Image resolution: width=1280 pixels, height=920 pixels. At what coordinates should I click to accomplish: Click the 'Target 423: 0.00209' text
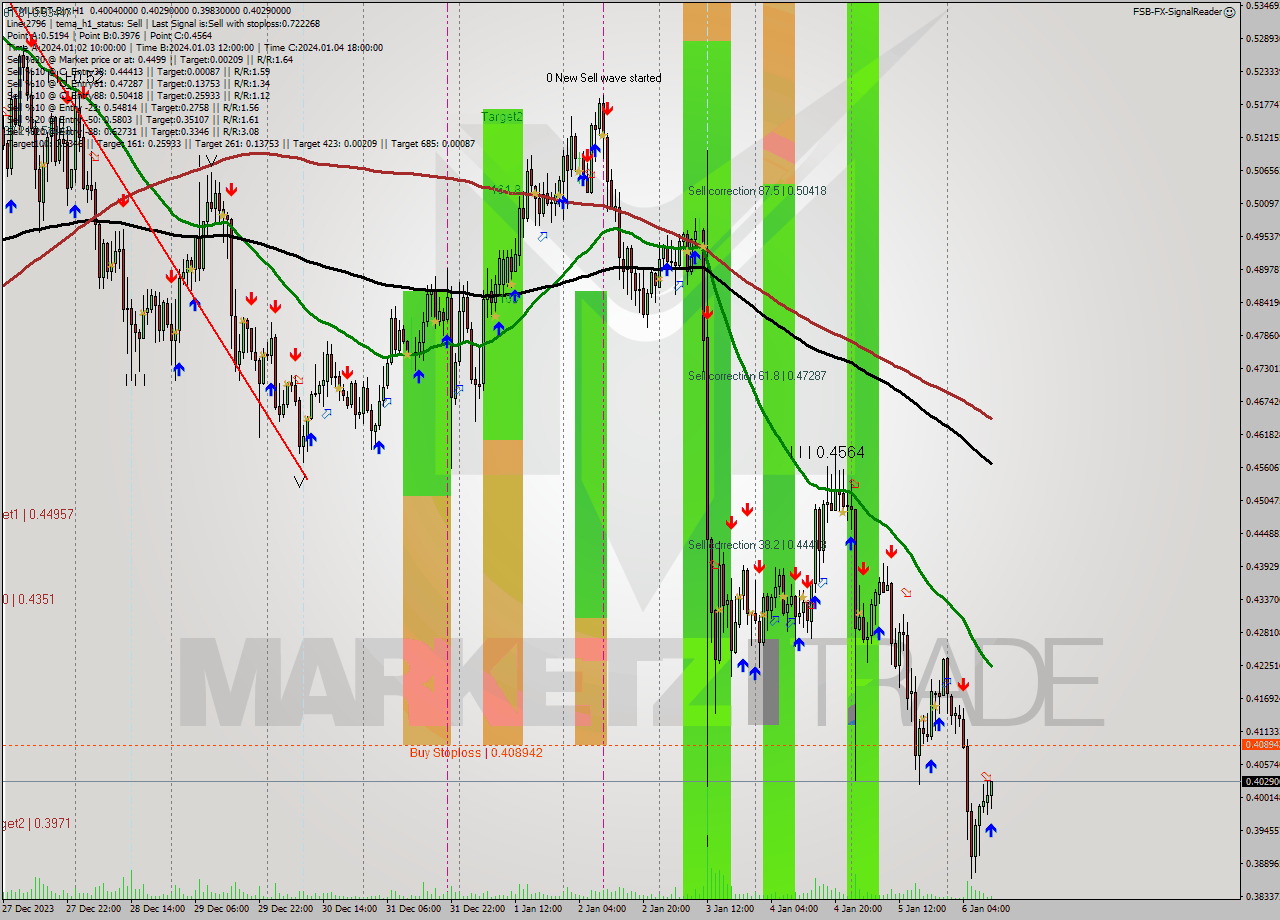click(336, 144)
